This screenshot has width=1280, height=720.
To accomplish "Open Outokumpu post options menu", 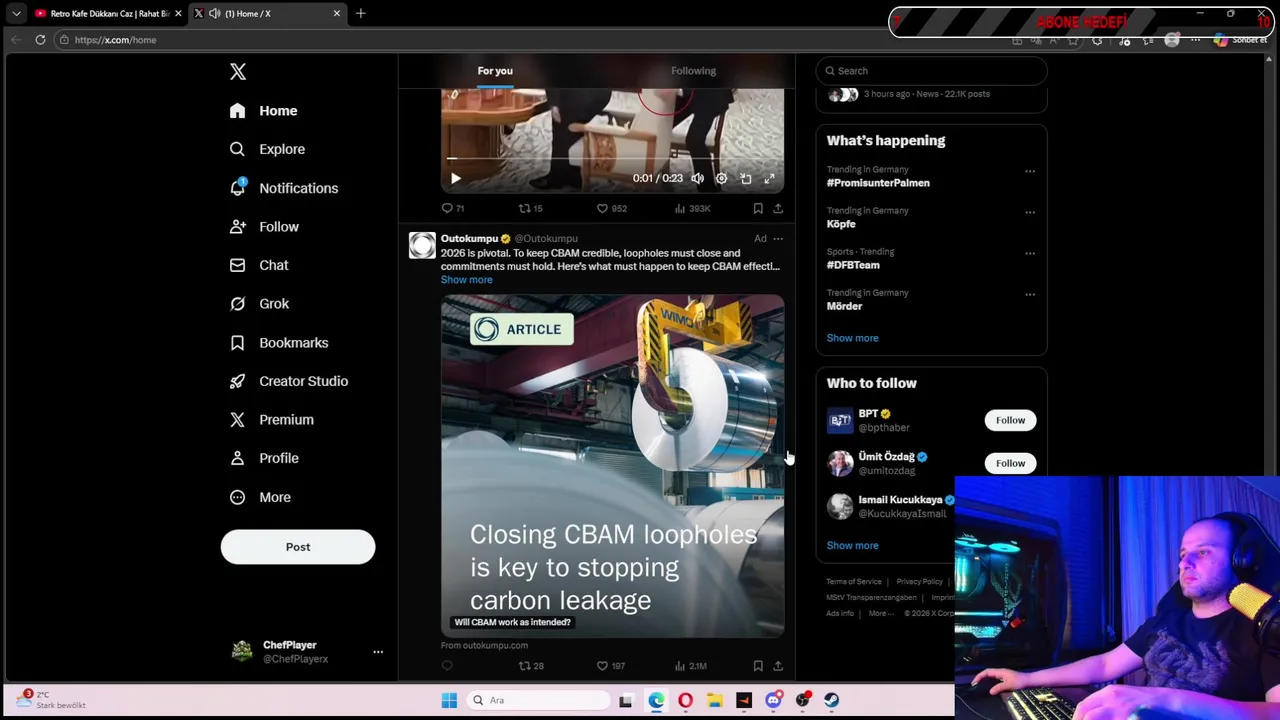I will click(x=778, y=239).
